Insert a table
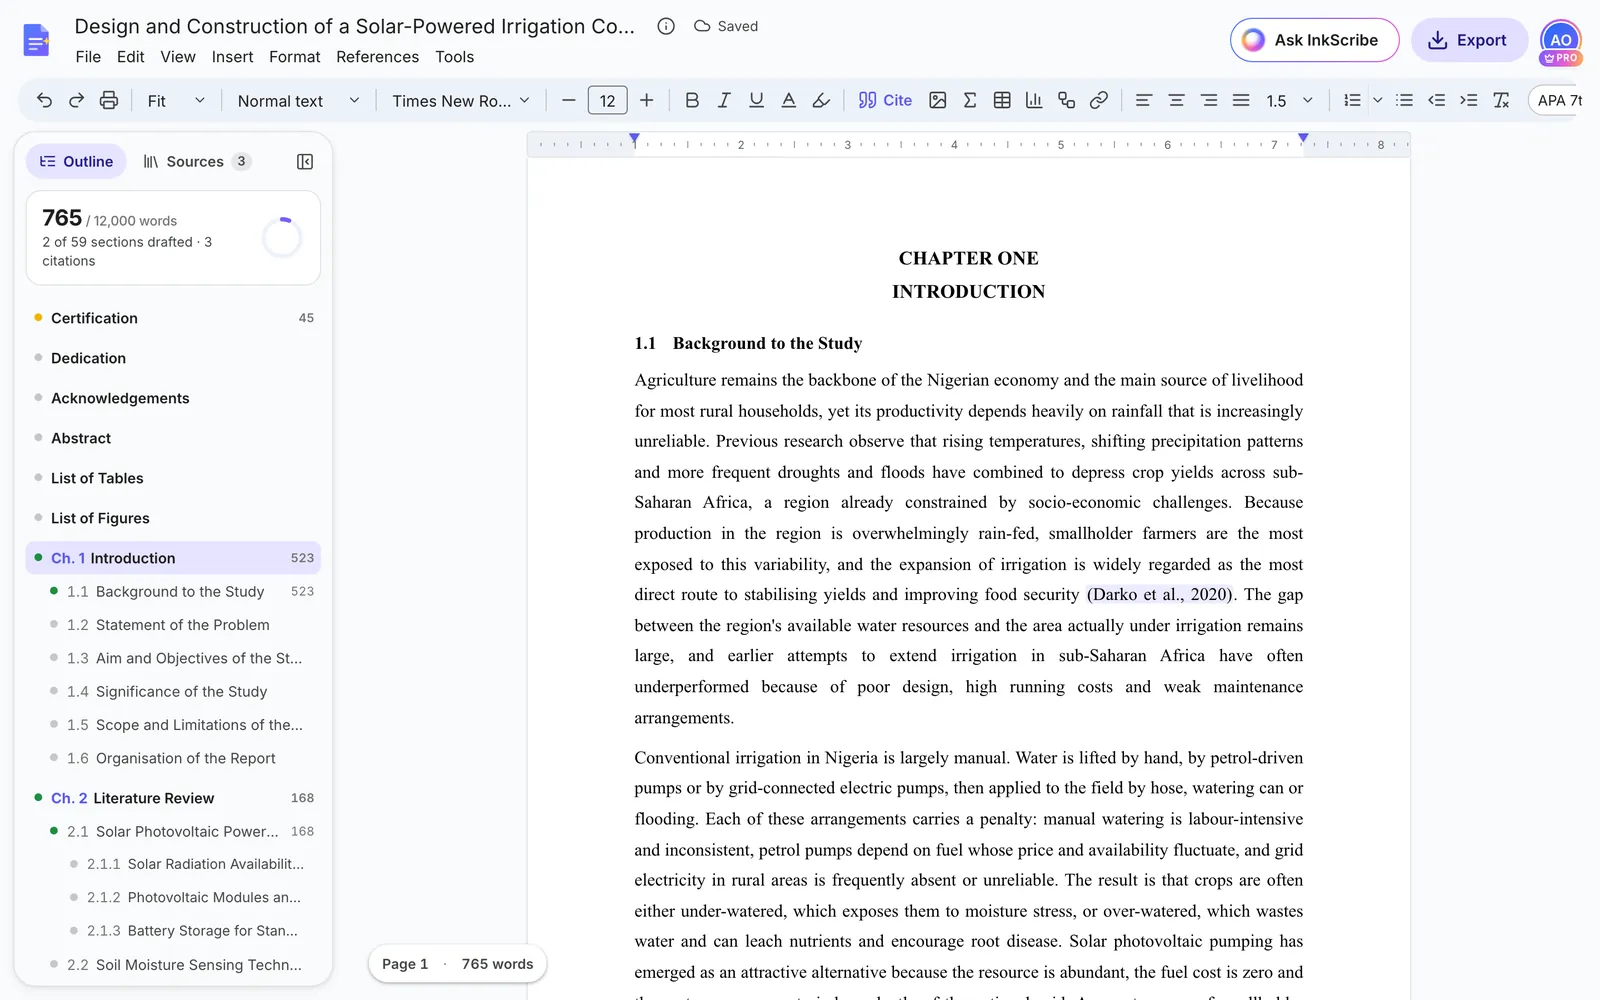Image resolution: width=1600 pixels, height=1000 pixels. [x=1002, y=100]
